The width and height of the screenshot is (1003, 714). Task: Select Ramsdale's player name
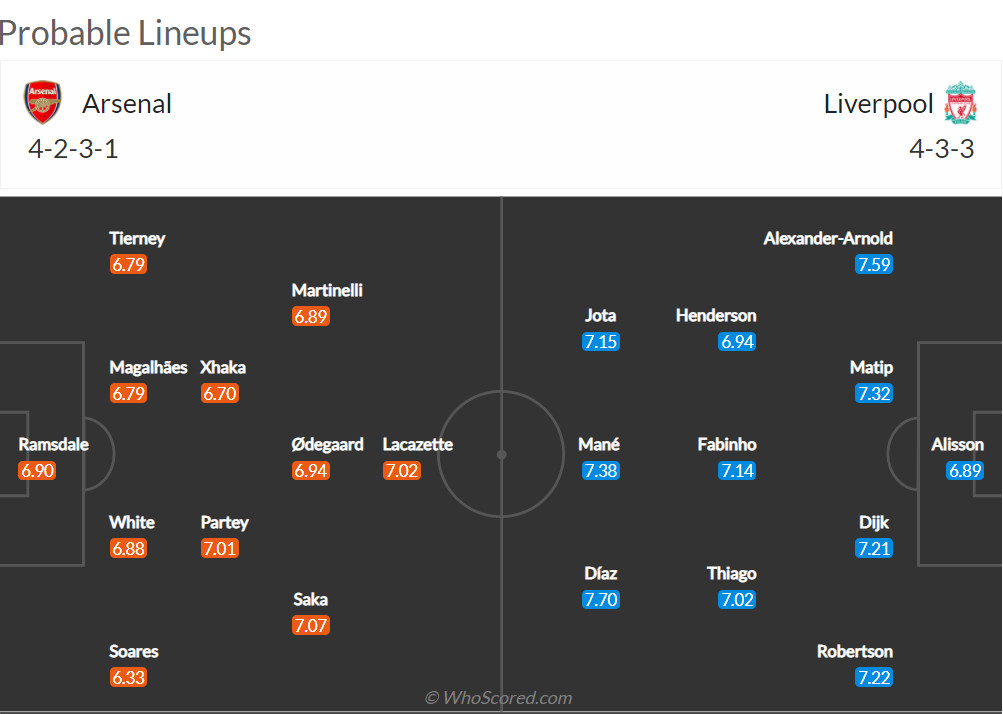[x=53, y=445]
